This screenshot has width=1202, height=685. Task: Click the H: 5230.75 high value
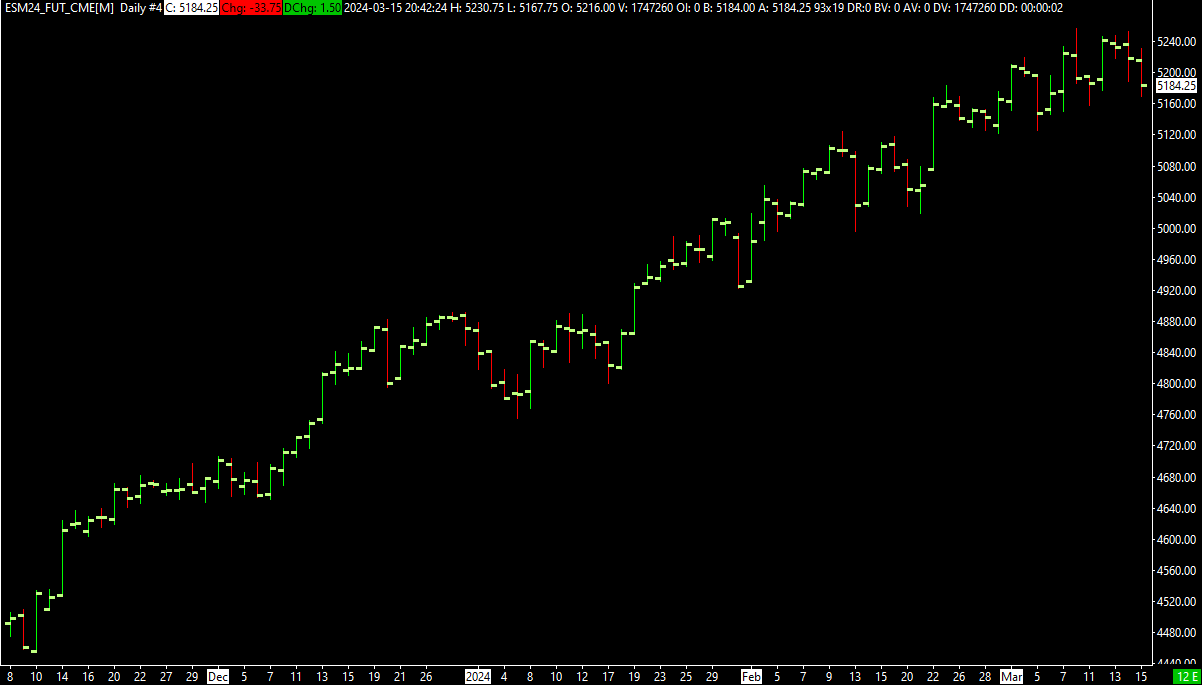477,7
